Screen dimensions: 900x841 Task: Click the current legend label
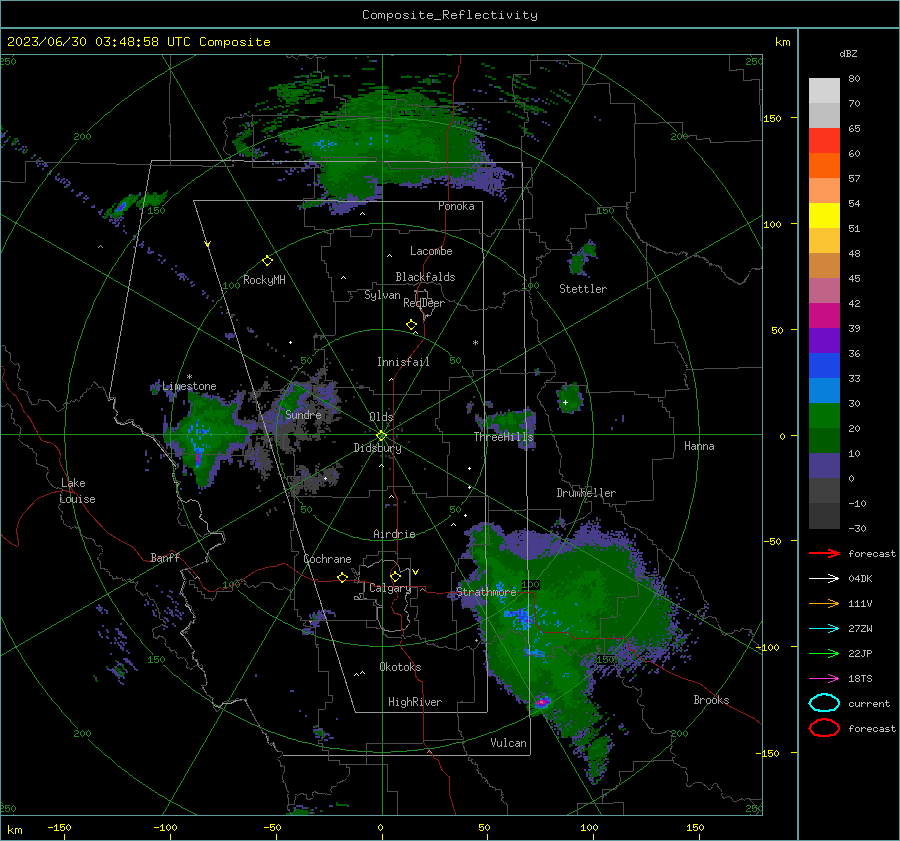coord(868,703)
